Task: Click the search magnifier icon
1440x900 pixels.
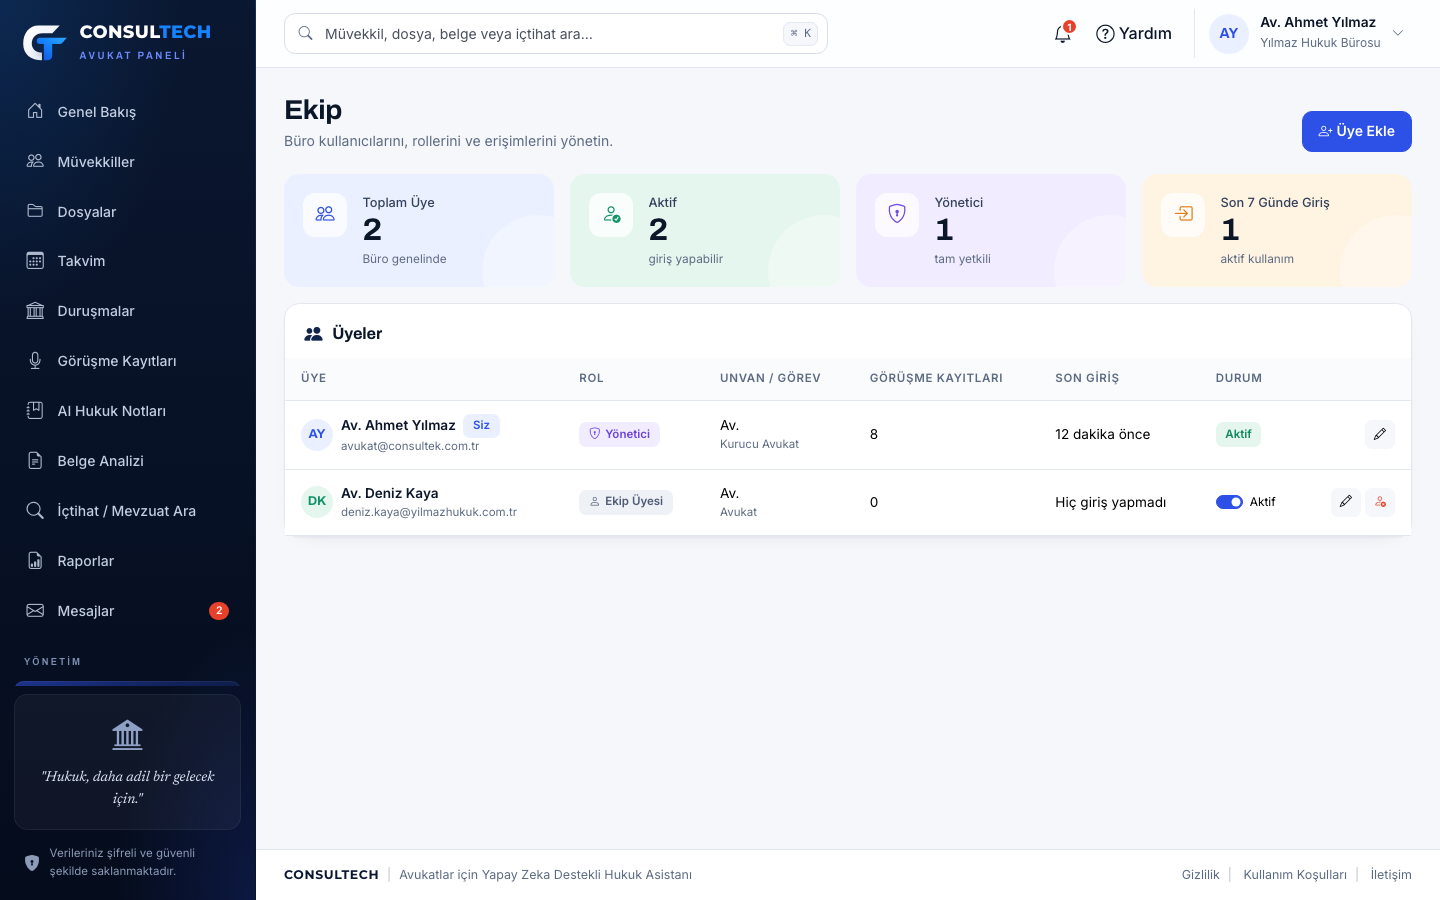Action: point(306,34)
